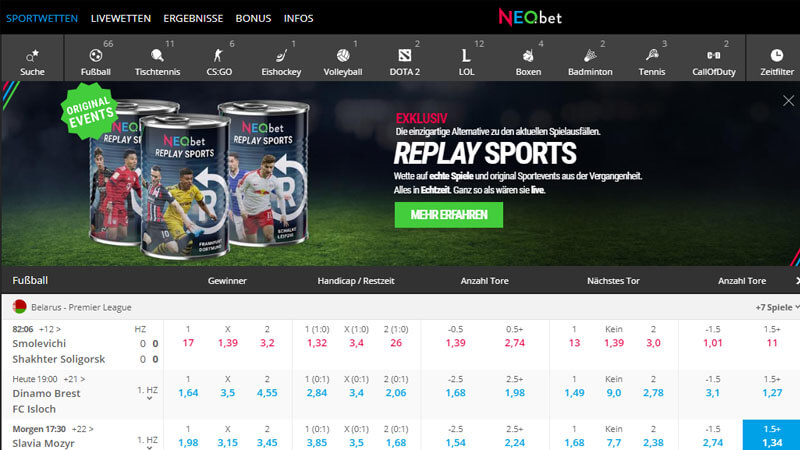Select under 1.5 goals odds 3,1
Screen dimensions: 800x450
713,393
